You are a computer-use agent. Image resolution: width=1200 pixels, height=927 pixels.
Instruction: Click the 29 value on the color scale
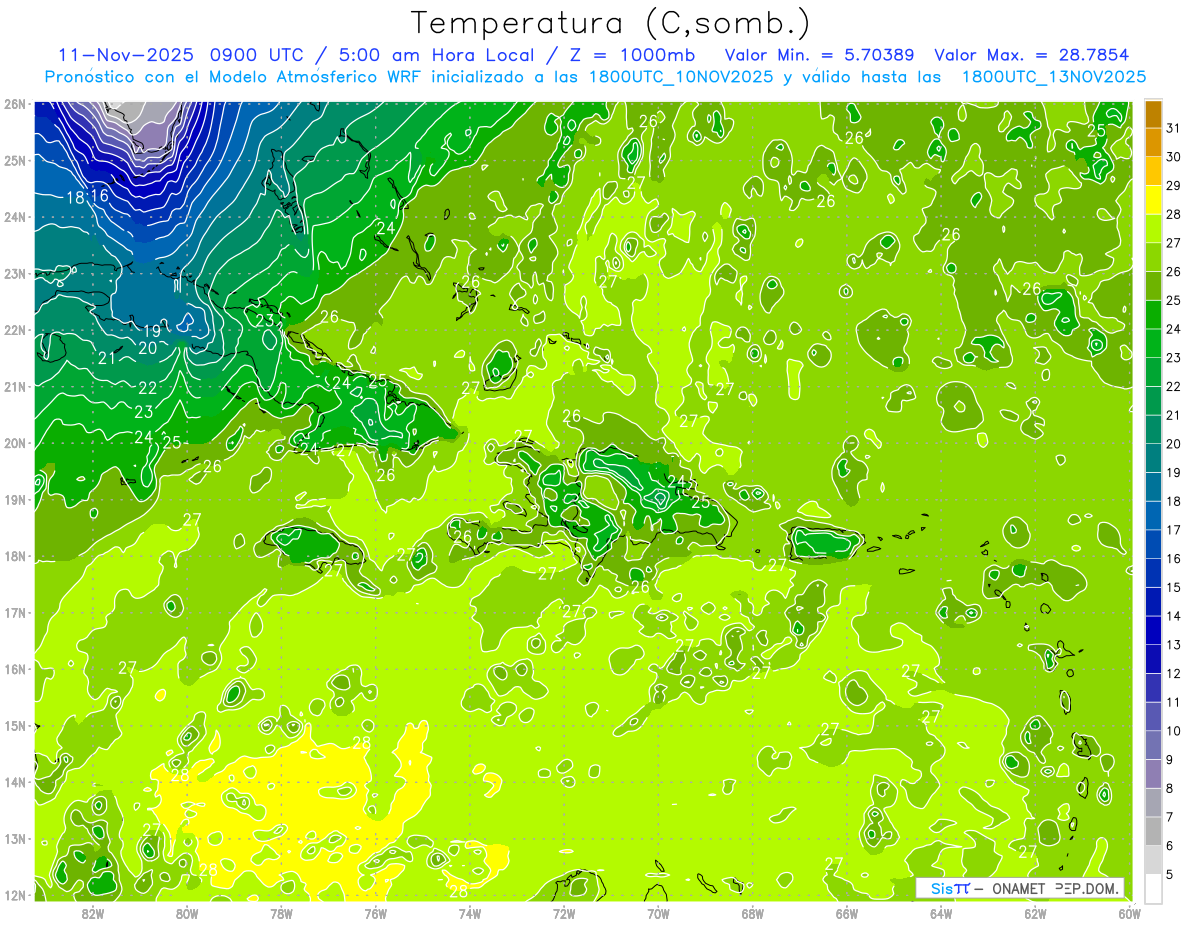1174,185
